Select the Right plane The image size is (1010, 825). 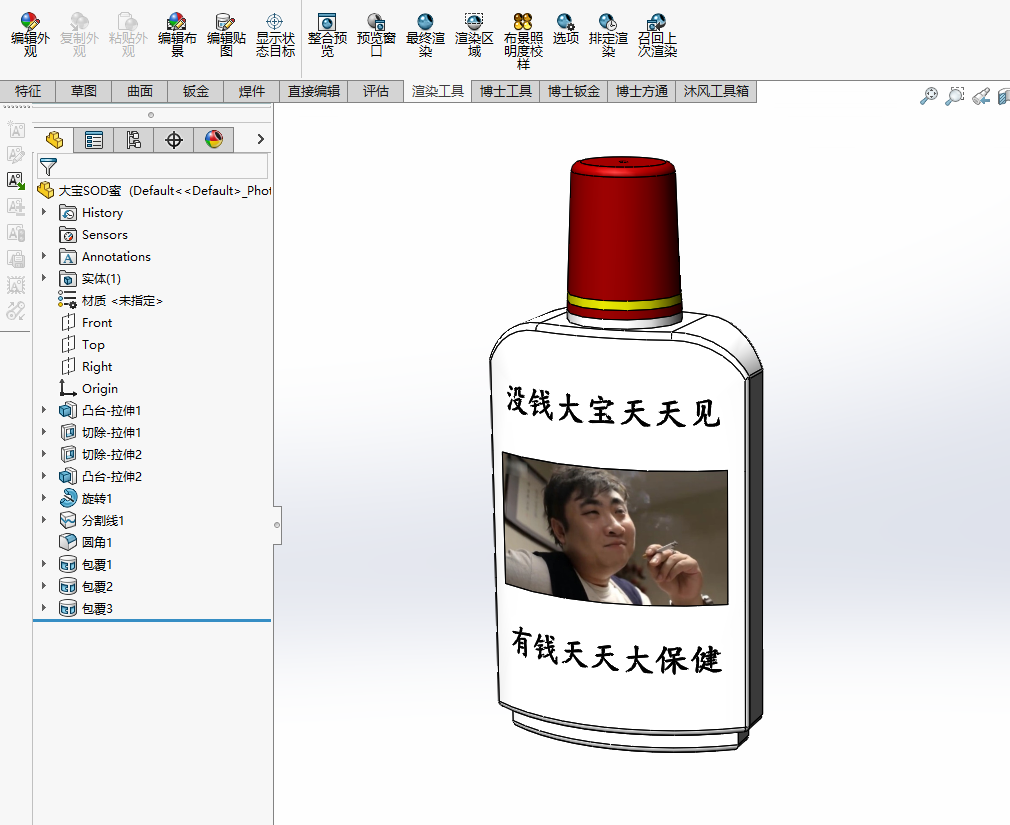pos(86,366)
